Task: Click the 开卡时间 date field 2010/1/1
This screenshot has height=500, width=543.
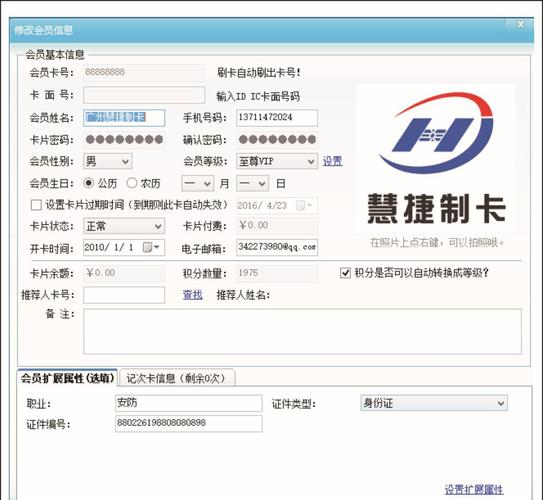Action: (124, 248)
